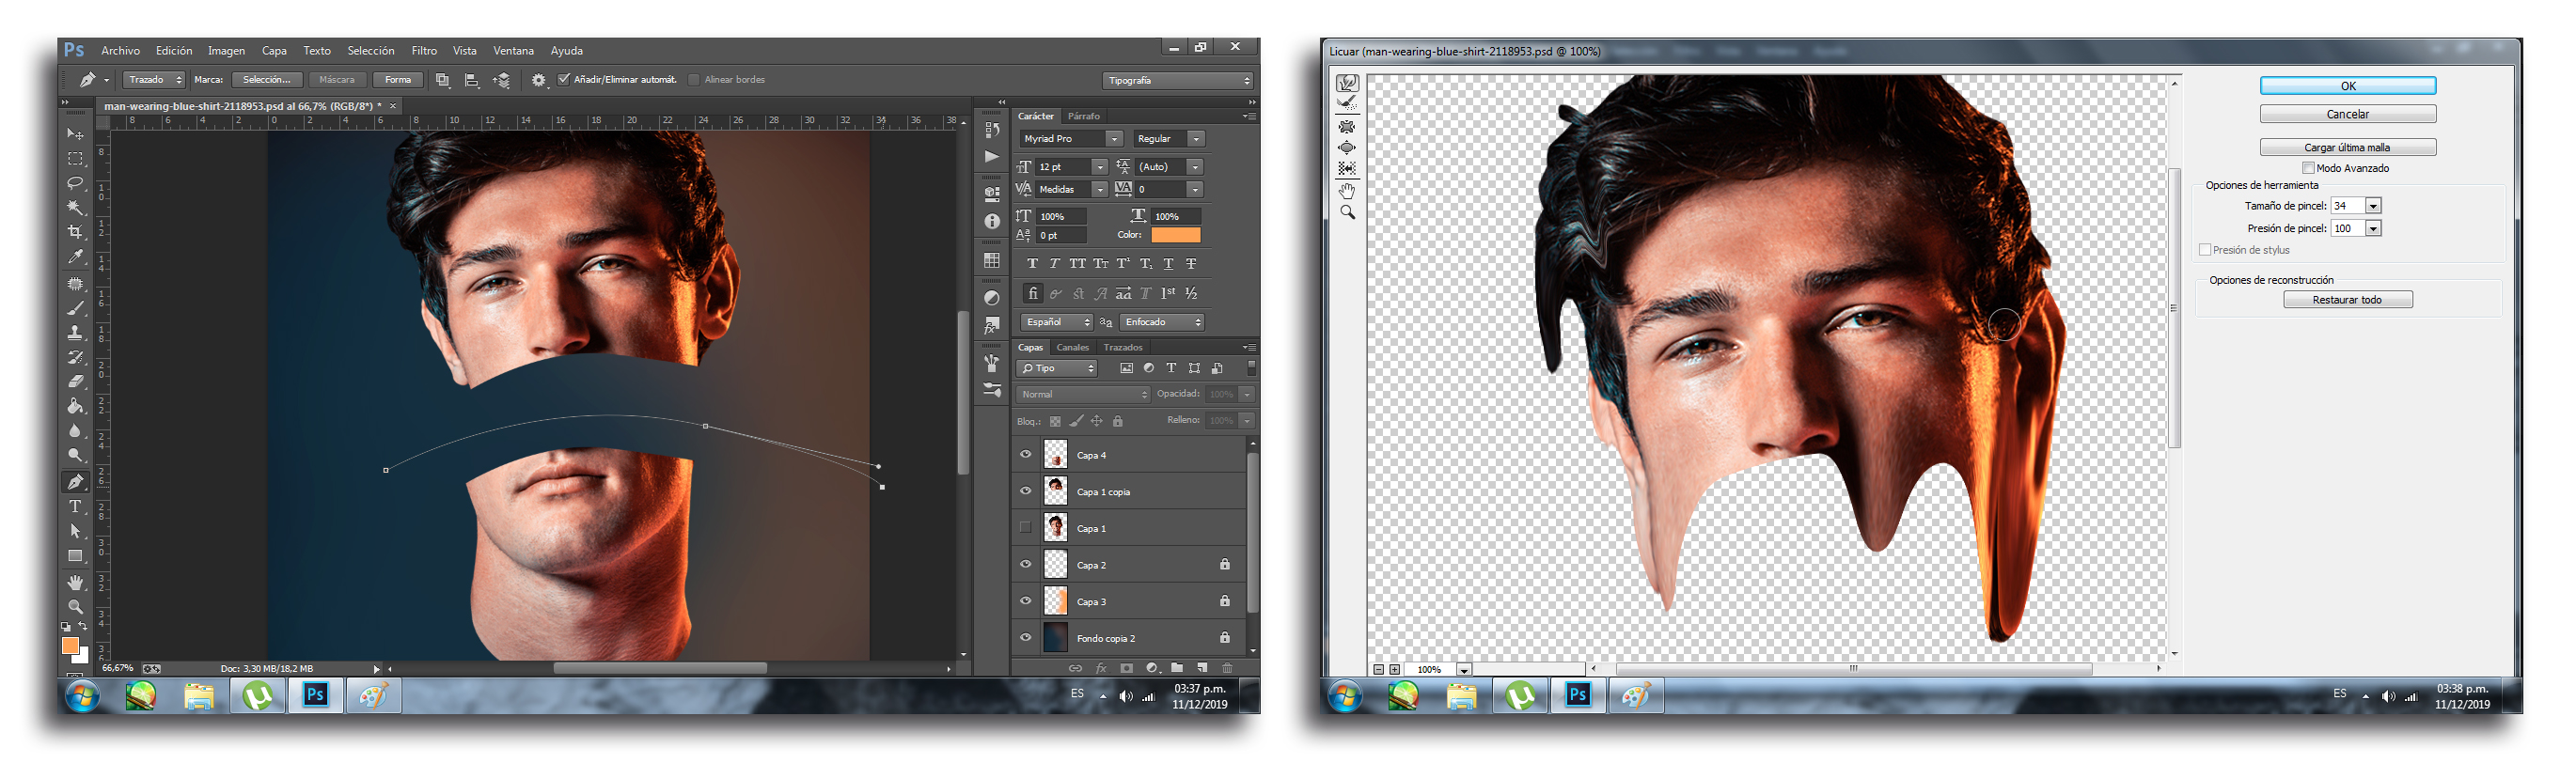Select the Pen tool in toolbar

pyautogui.click(x=75, y=481)
